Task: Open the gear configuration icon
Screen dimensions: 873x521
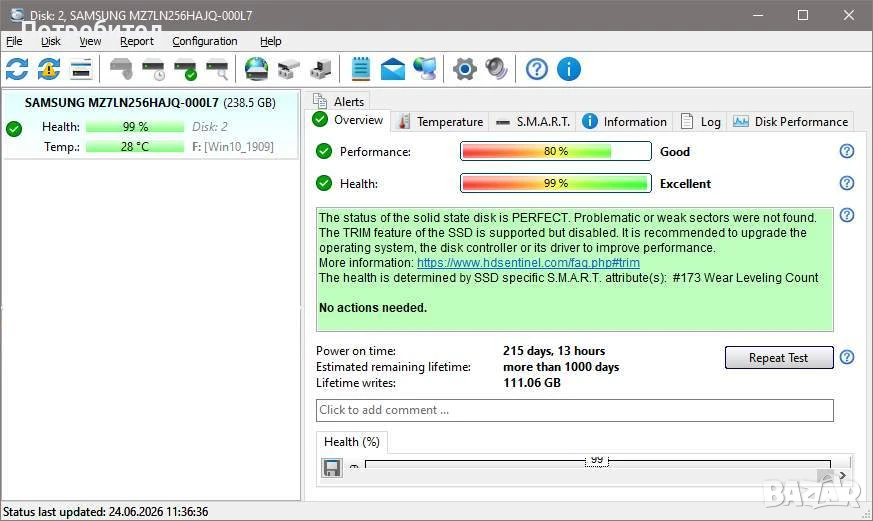Action: point(464,70)
